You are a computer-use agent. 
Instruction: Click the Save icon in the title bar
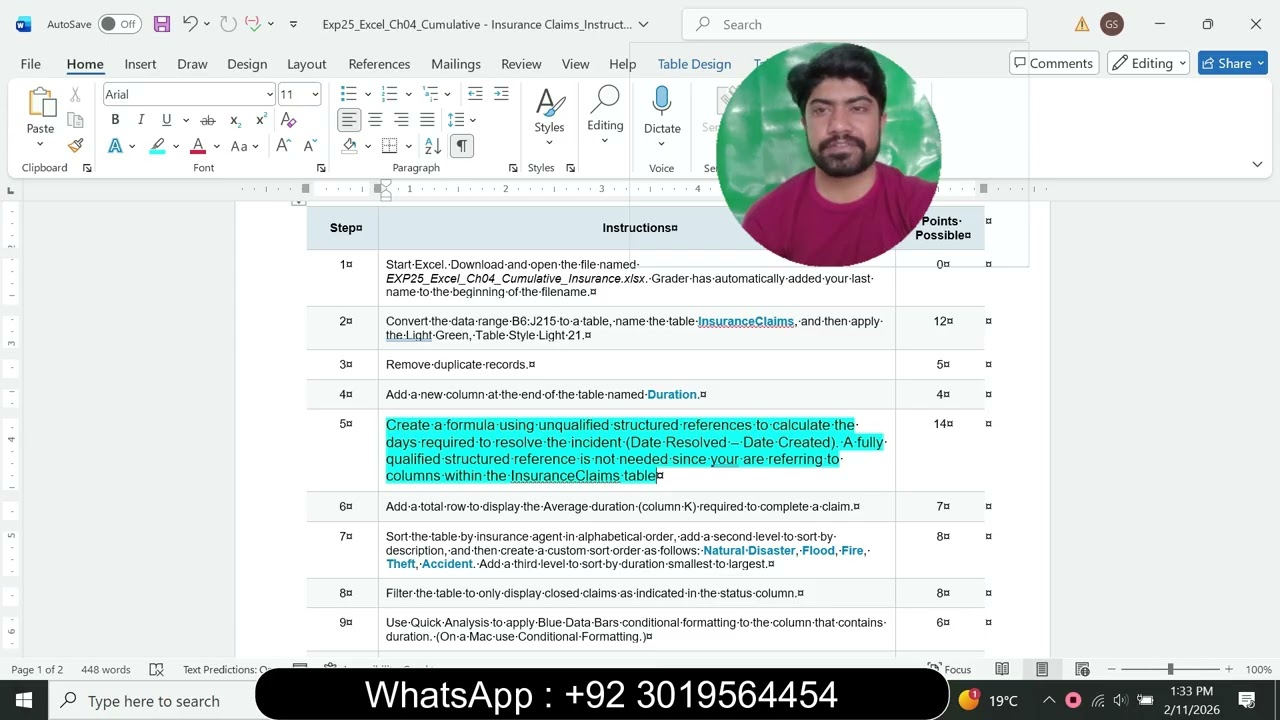point(161,24)
